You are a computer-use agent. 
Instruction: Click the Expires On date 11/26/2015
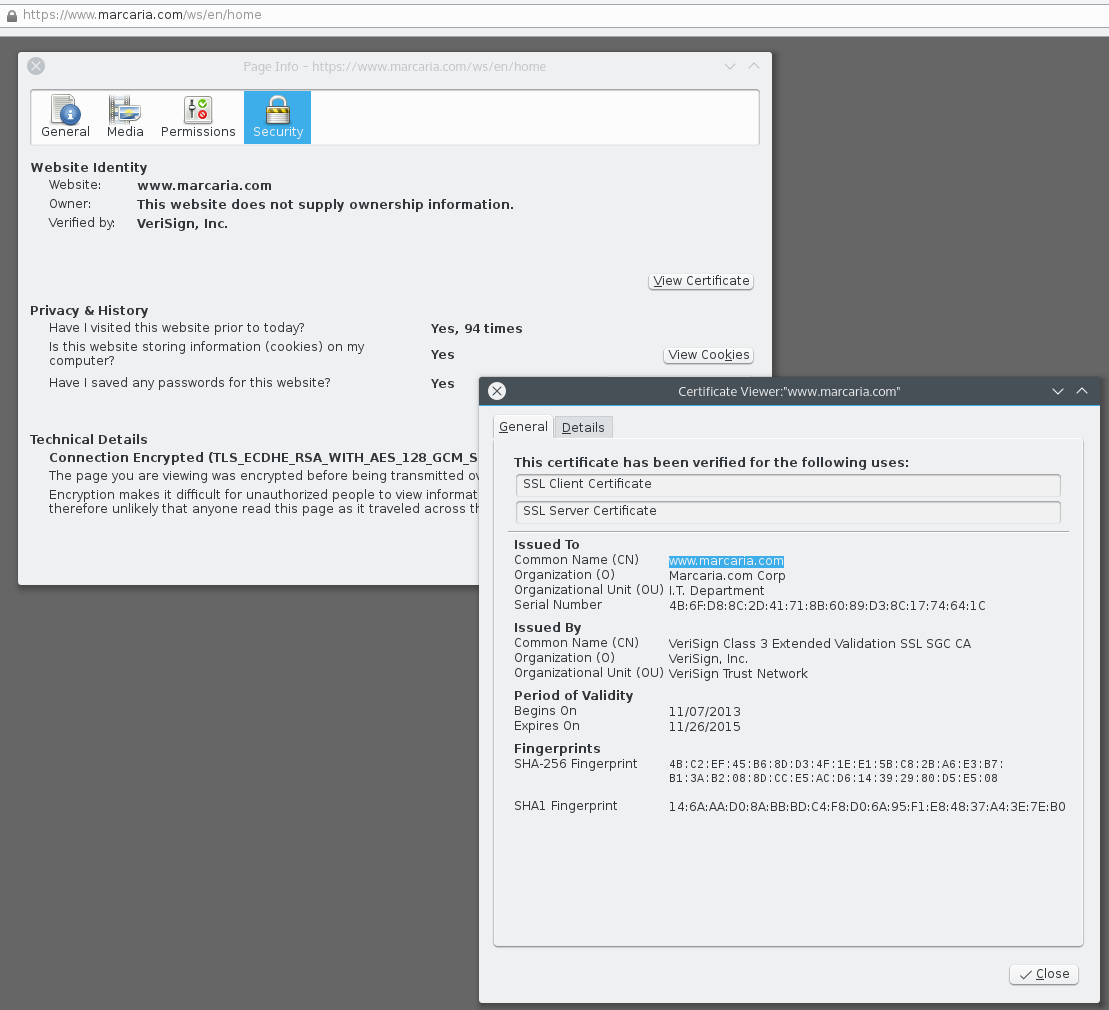(x=704, y=726)
